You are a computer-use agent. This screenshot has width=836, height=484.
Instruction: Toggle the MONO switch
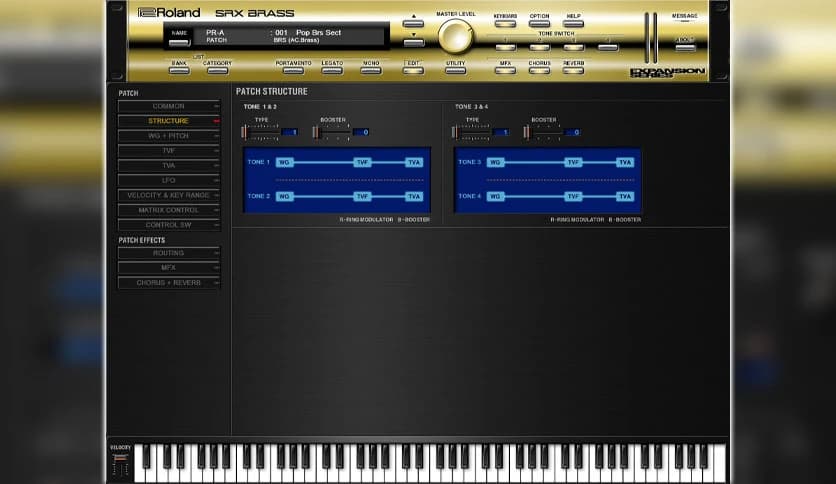[371, 70]
